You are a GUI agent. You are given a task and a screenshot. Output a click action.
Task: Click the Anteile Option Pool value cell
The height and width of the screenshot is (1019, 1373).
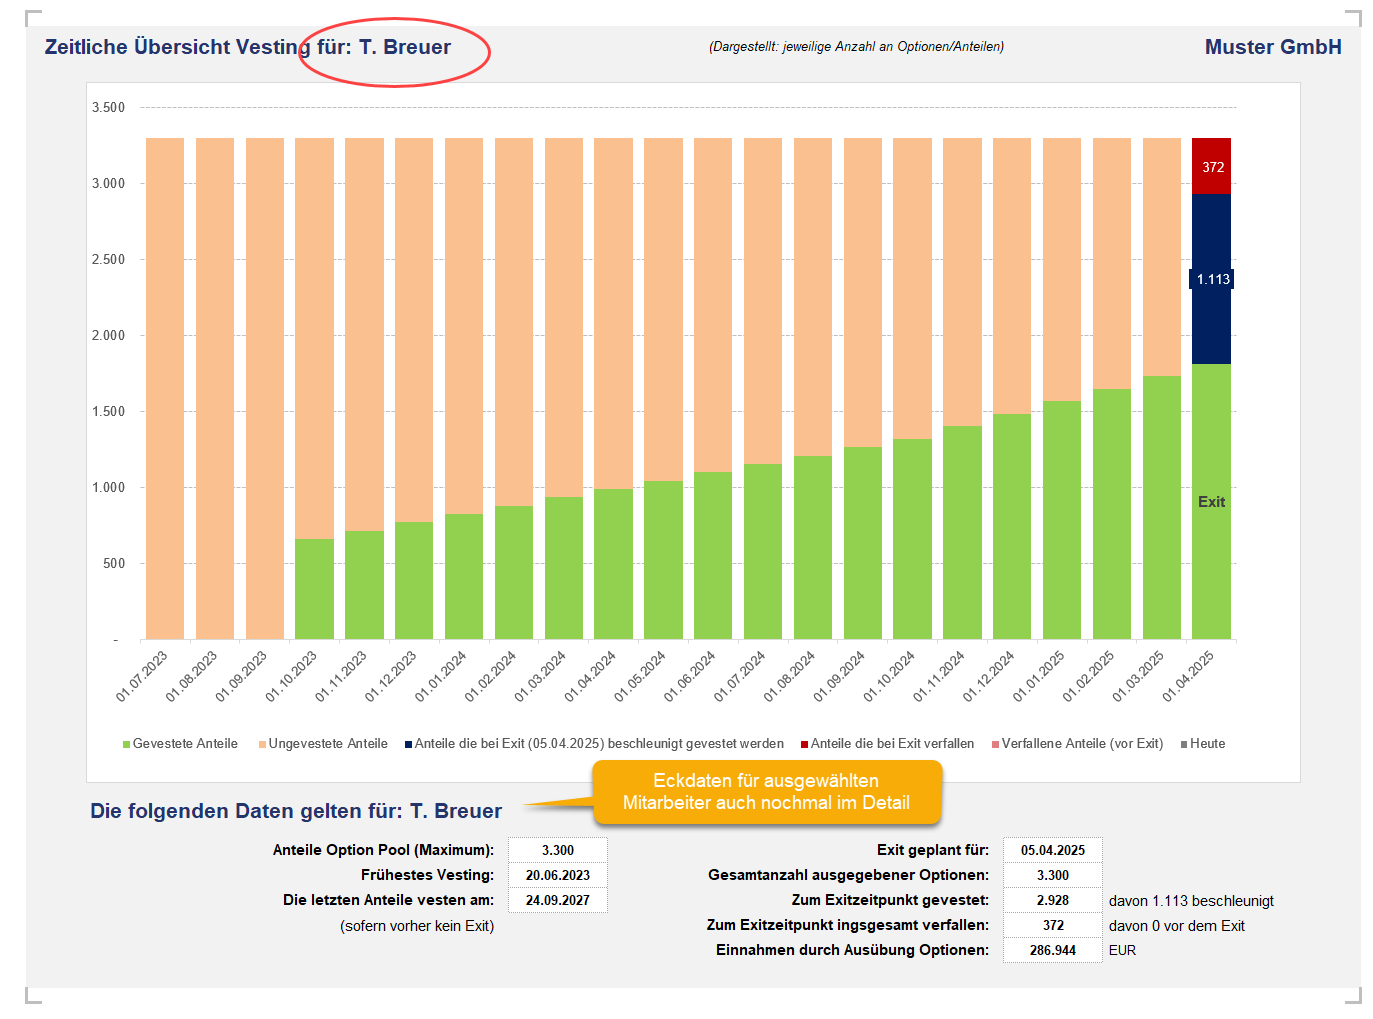tap(557, 850)
